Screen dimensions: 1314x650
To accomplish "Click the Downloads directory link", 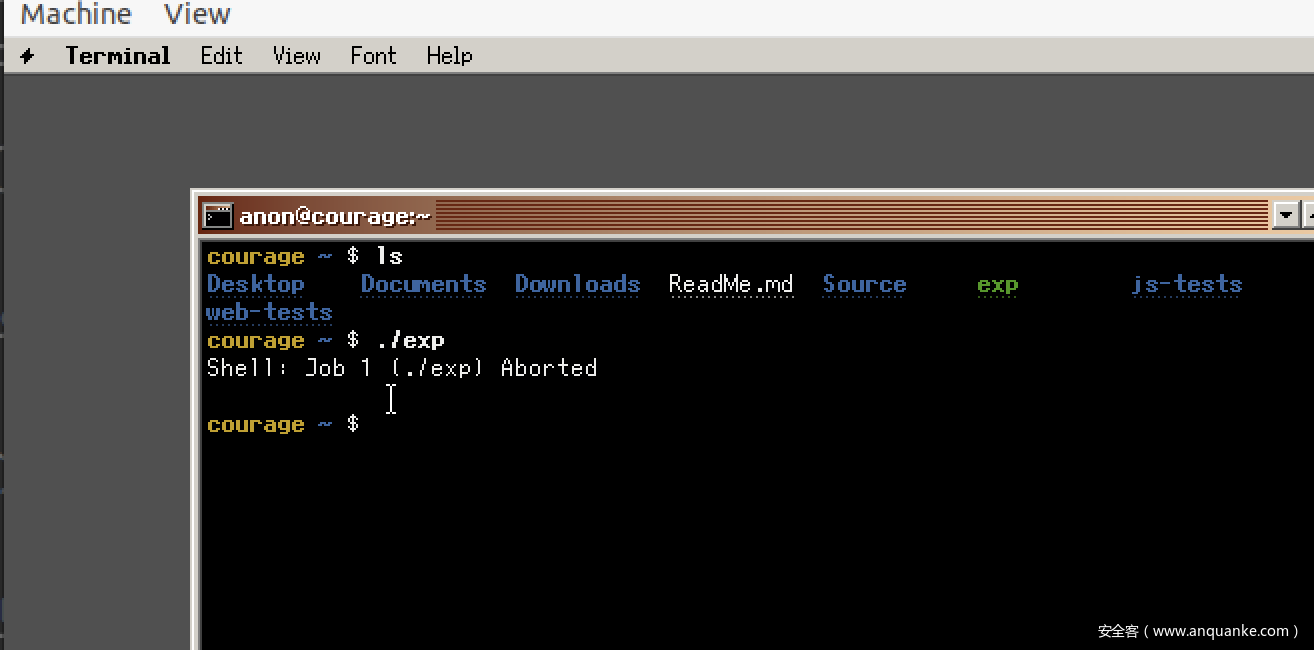I will coord(577,285).
